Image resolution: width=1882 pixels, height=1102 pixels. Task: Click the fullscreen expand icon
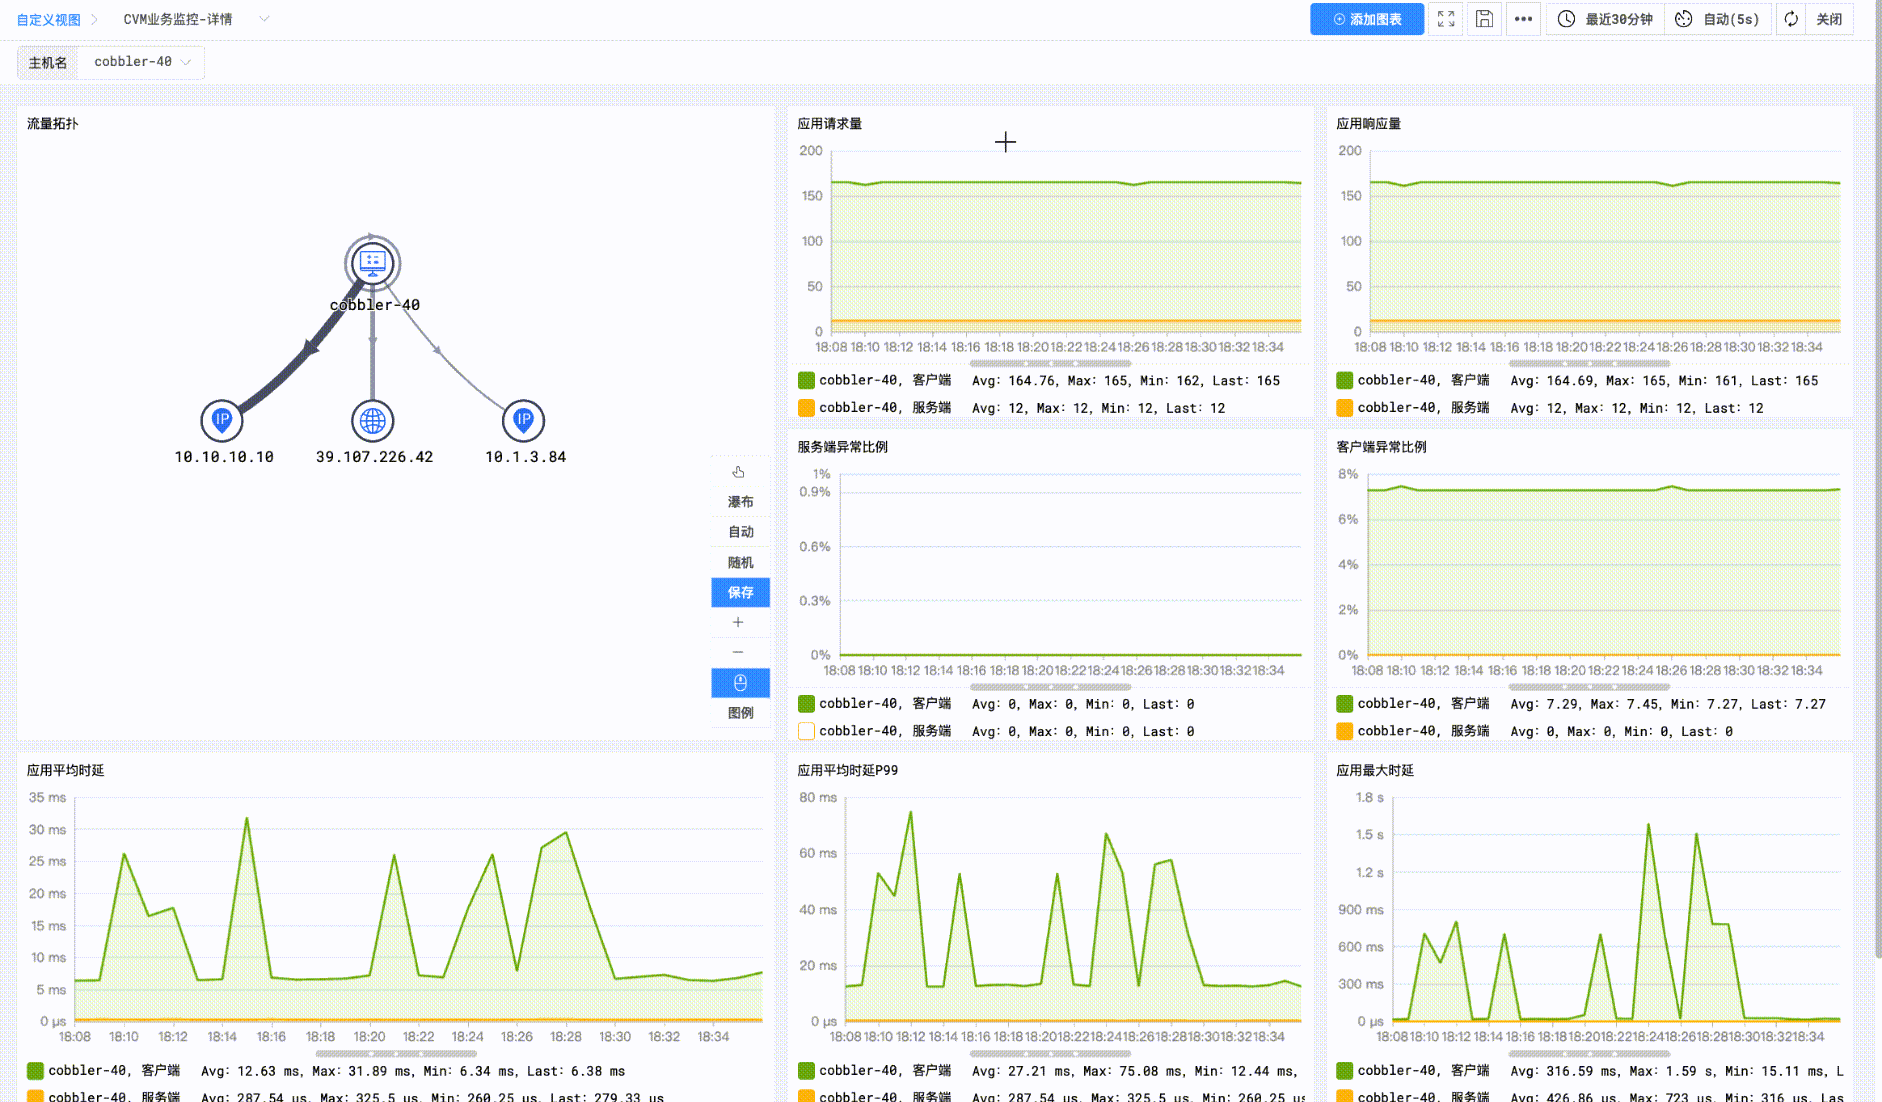pyautogui.click(x=1446, y=19)
